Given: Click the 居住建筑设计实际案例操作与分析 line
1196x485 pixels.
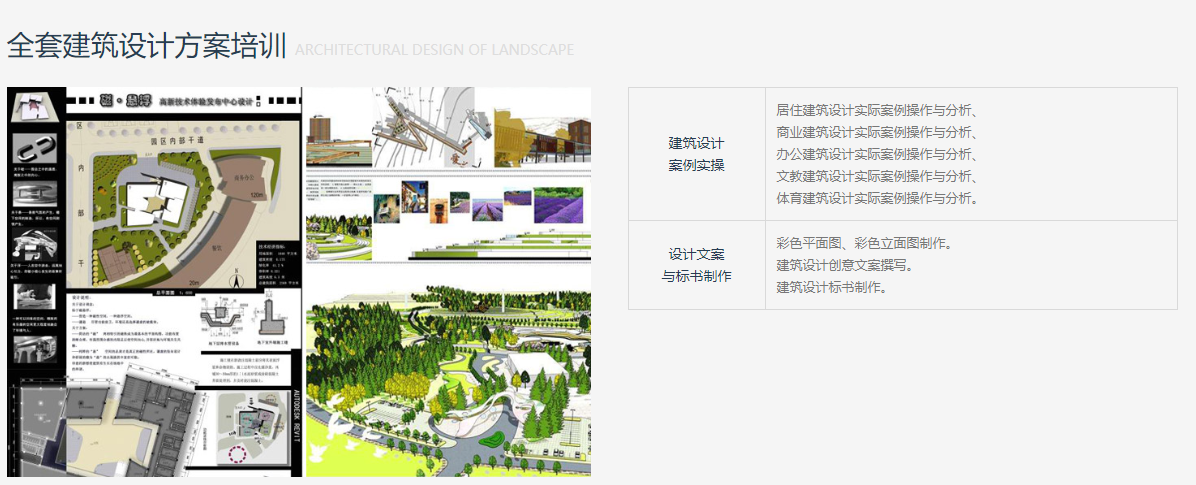Looking at the screenshot, I should 876,110.
